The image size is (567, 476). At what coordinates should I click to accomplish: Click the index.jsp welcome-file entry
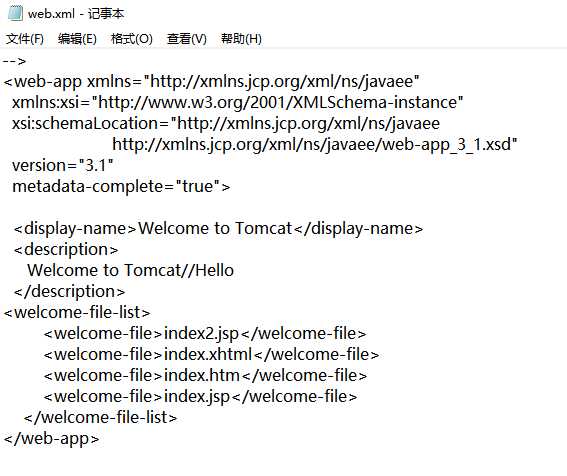point(200,396)
